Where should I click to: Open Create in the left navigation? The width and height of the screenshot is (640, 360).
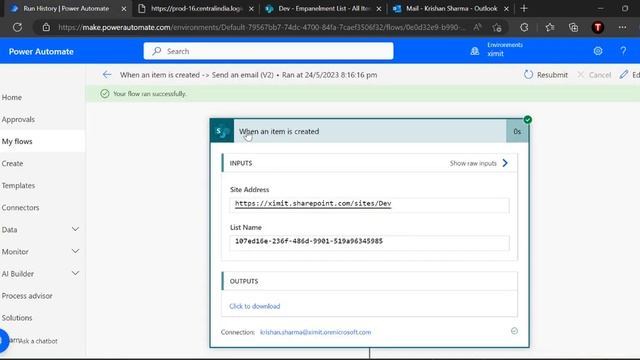click(x=12, y=163)
